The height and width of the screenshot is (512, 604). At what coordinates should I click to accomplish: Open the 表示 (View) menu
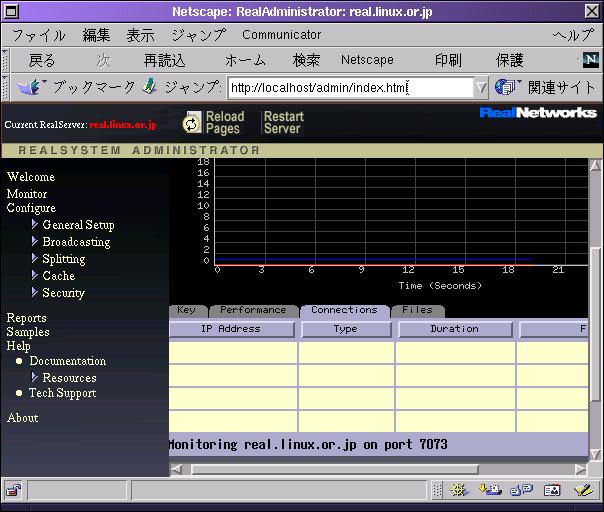(x=141, y=35)
